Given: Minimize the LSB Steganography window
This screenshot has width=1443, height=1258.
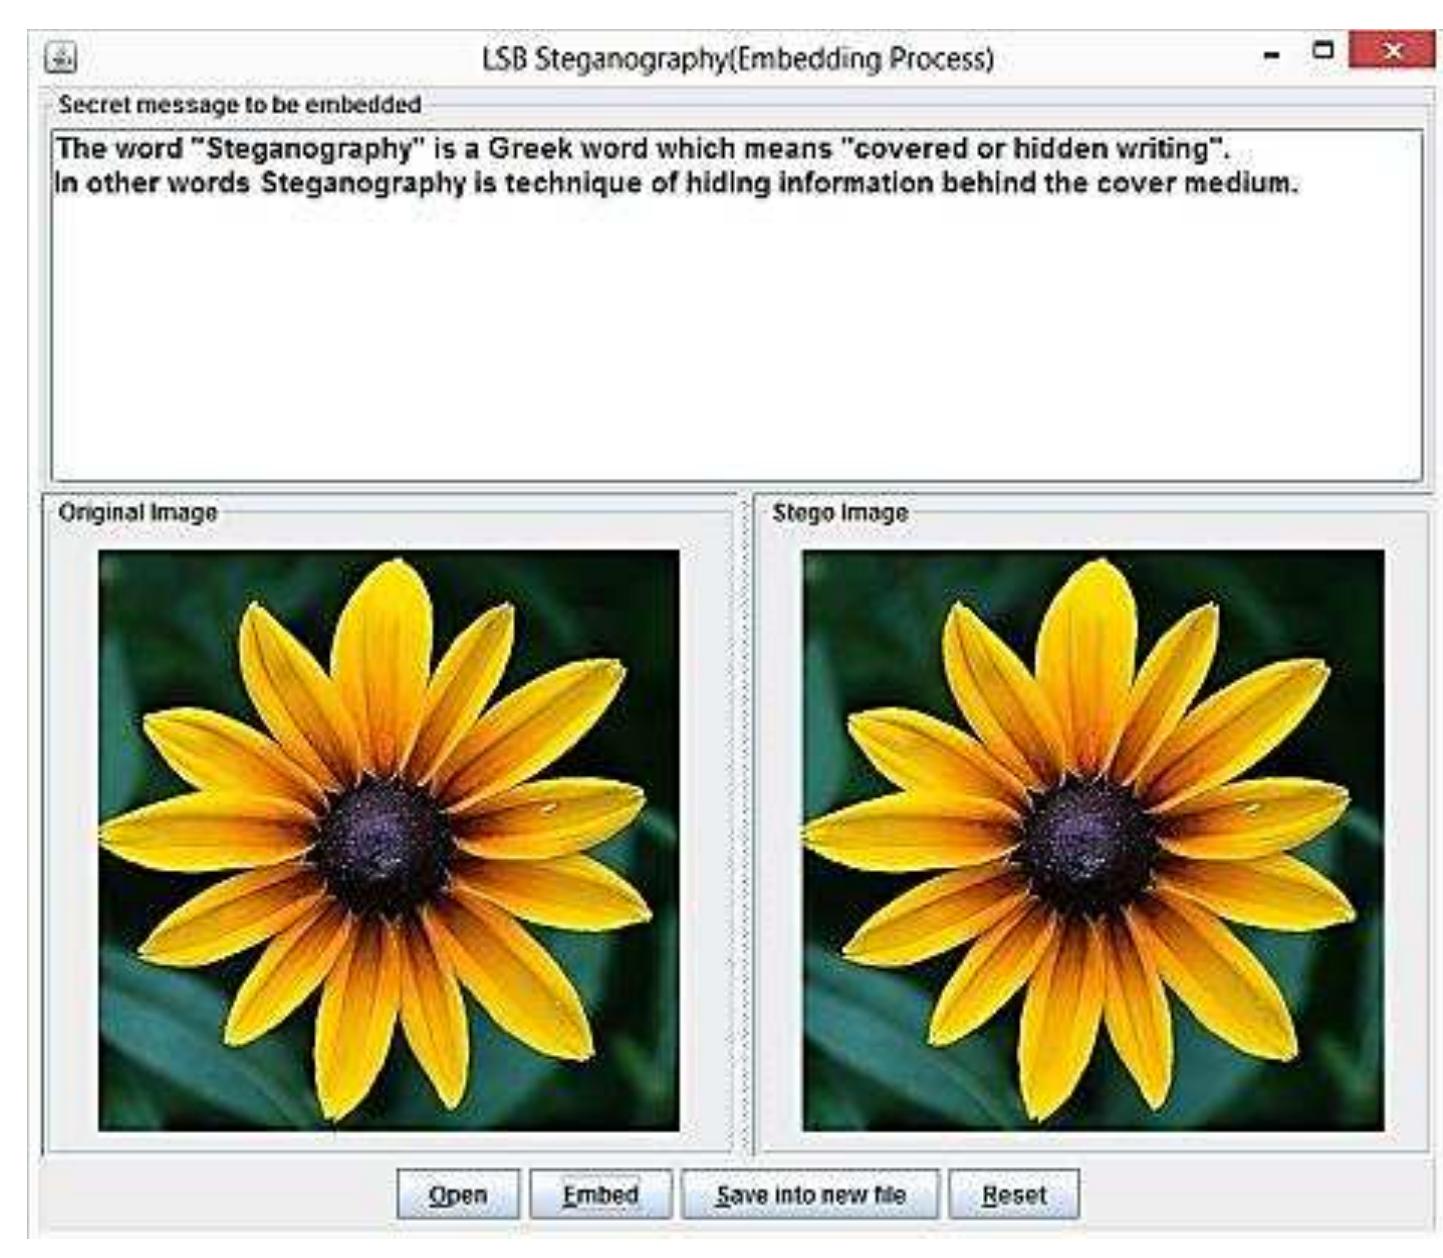Looking at the screenshot, I should 1272,55.
